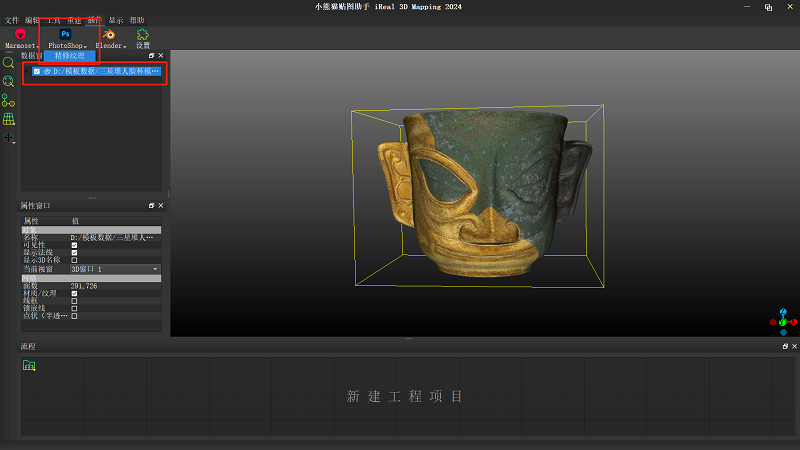800x450 pixels.
Task: Toggle the 可见性 checkbox
Action: pos(74,245)
